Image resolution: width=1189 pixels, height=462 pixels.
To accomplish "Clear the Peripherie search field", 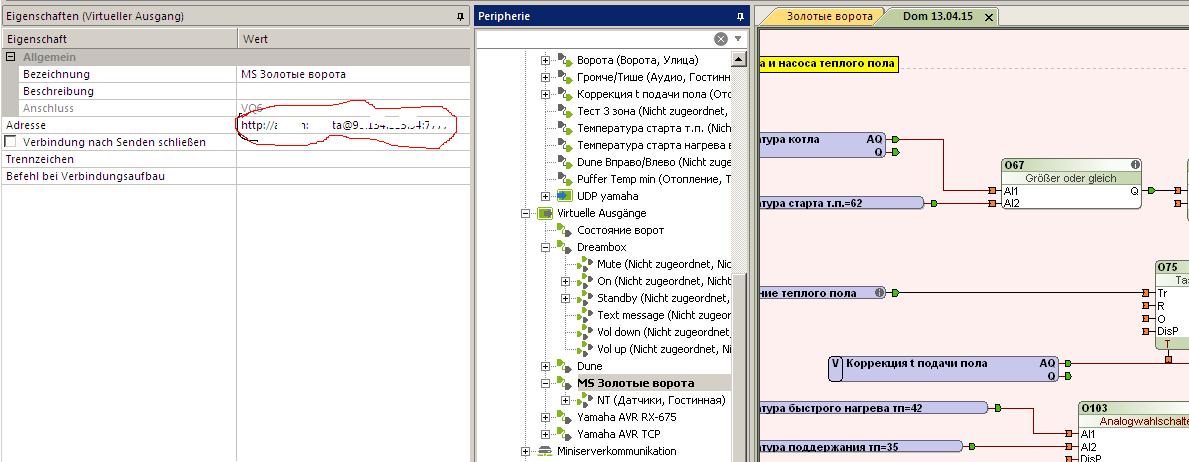I will (x=720, y=39).
